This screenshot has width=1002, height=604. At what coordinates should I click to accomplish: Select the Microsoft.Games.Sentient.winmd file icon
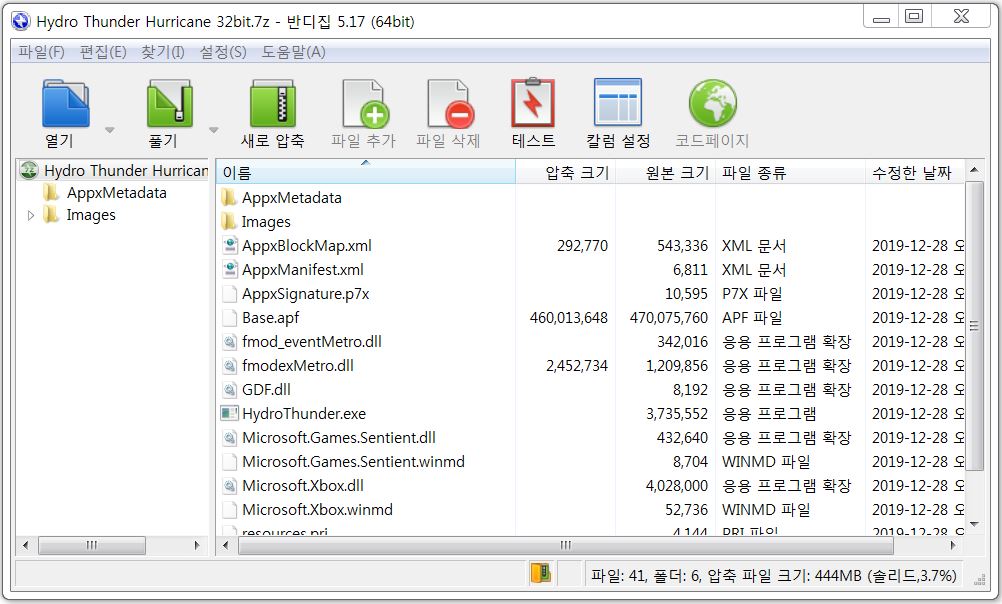click(229, 461)
